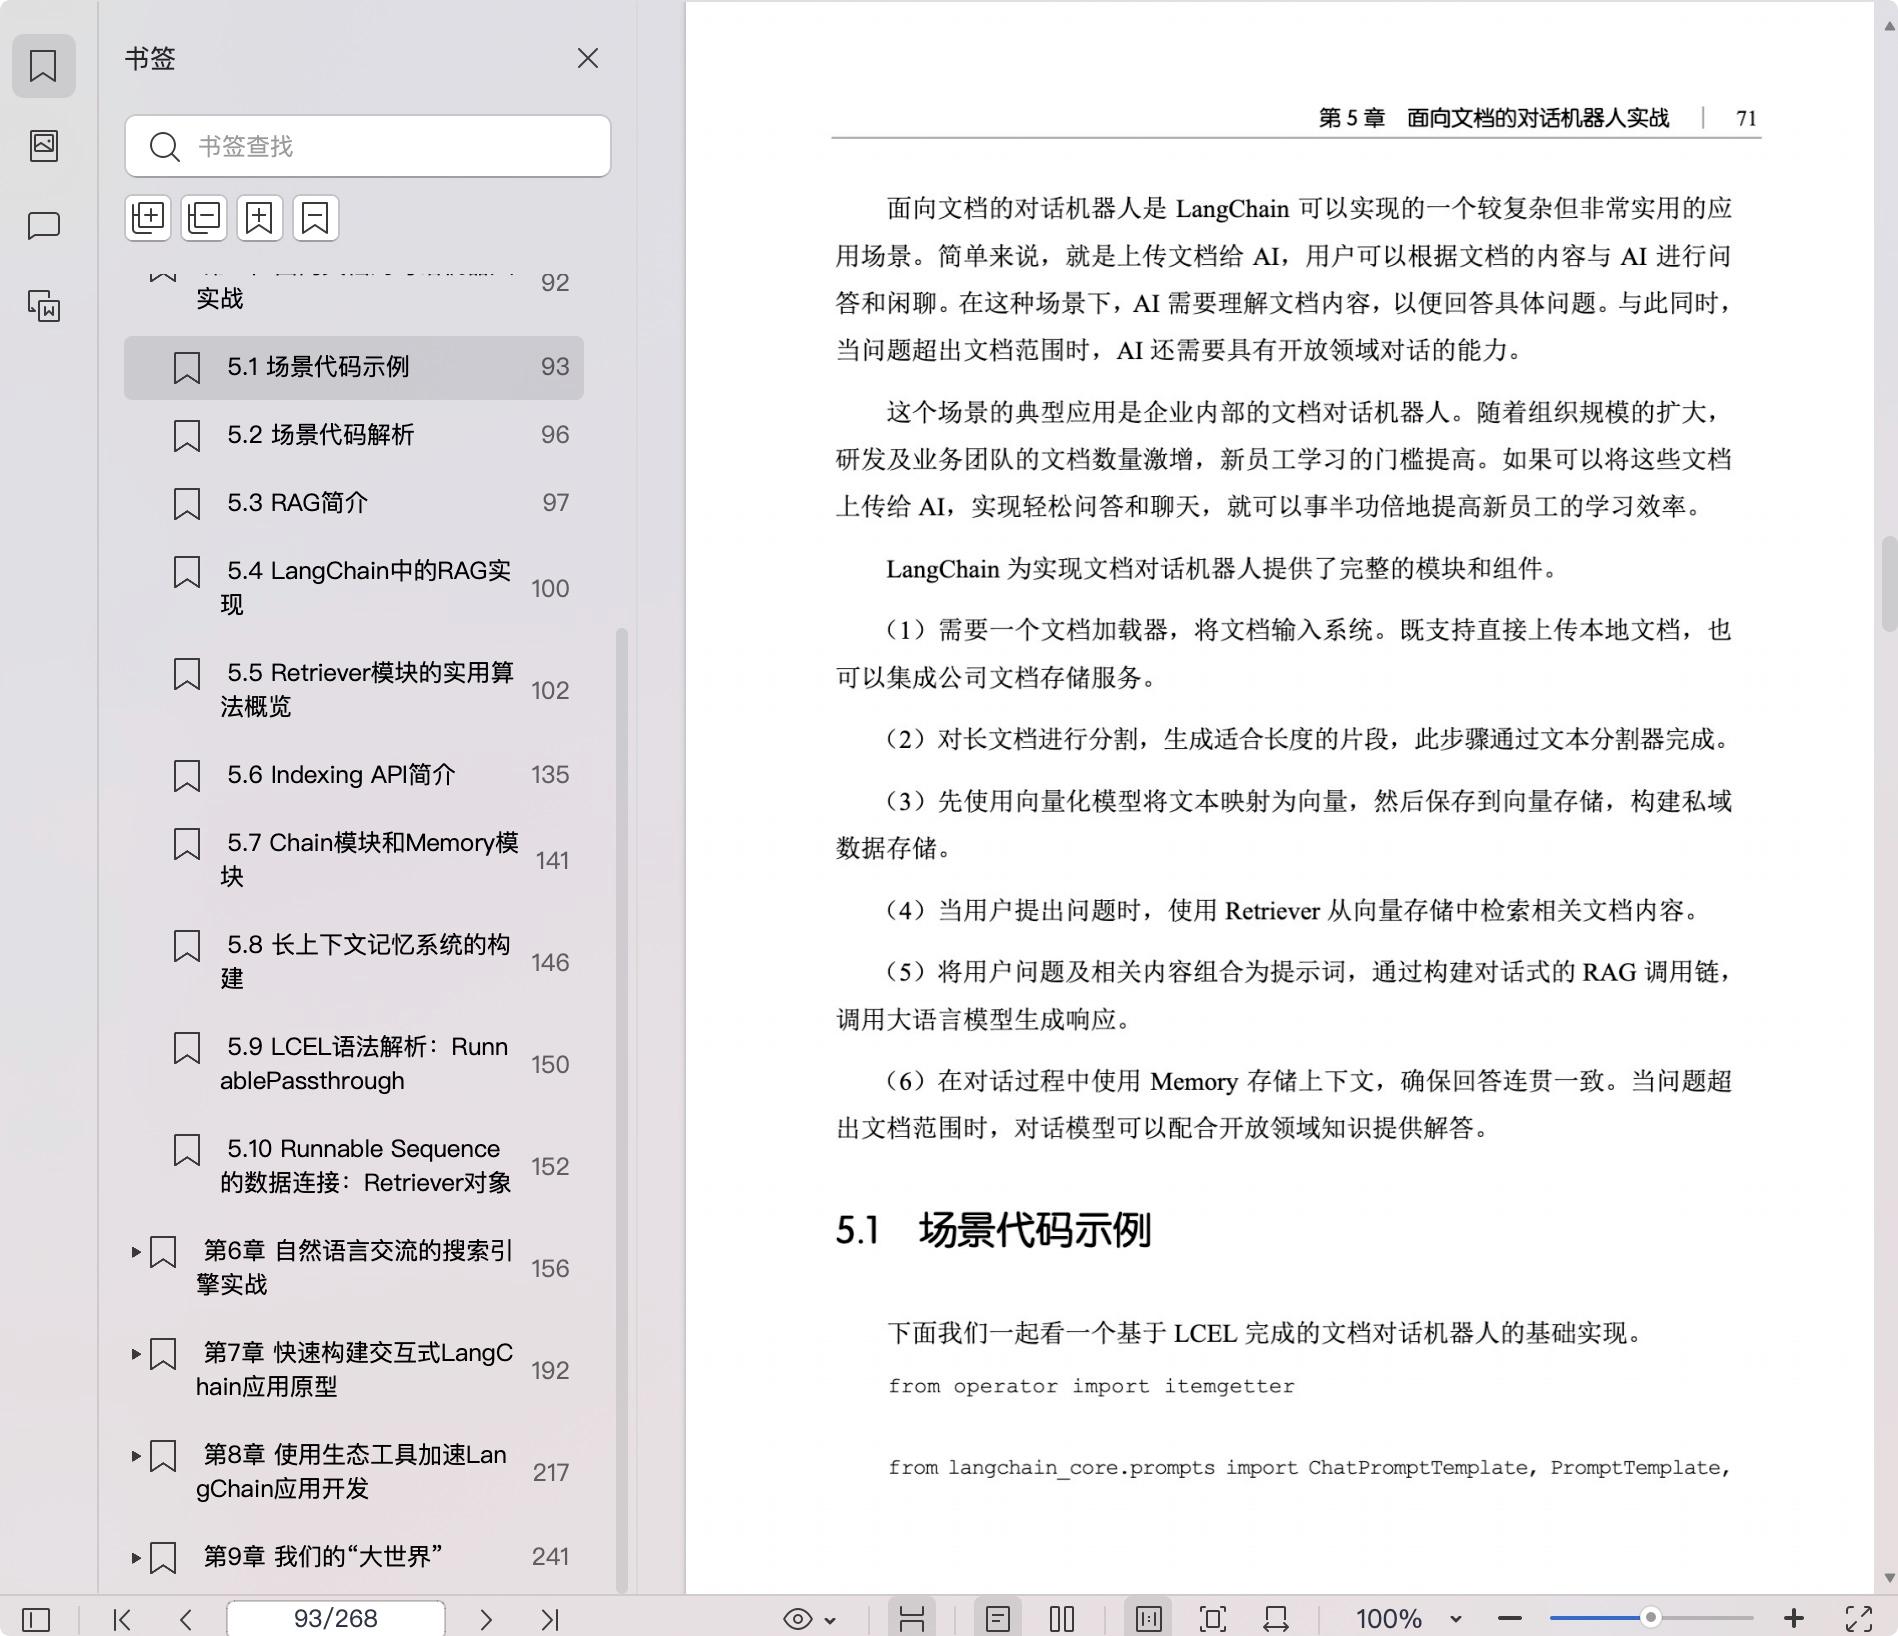
Task: Click the bookmark icon beside 5.6 Indexing API简介
Action: click(187, 776)
